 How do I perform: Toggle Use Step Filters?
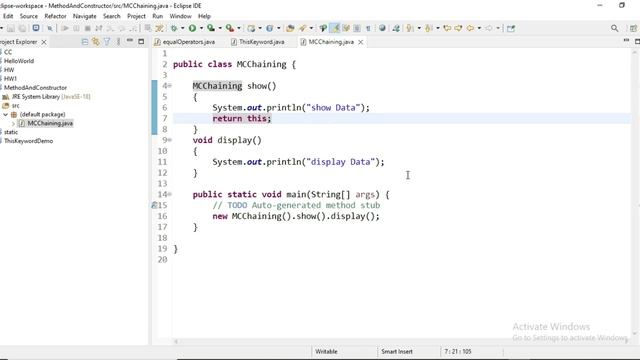coord(159,28)
